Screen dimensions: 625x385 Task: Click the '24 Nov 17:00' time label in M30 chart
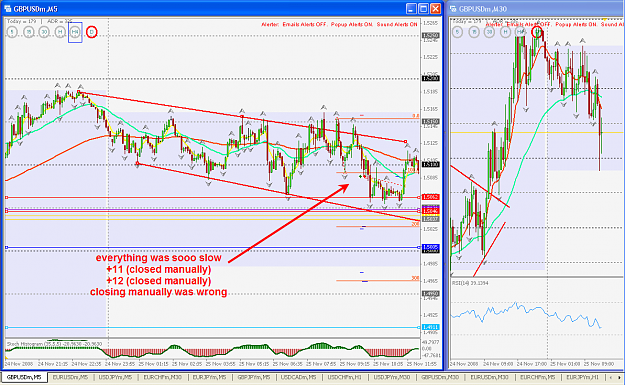click(x=532, y=364)
